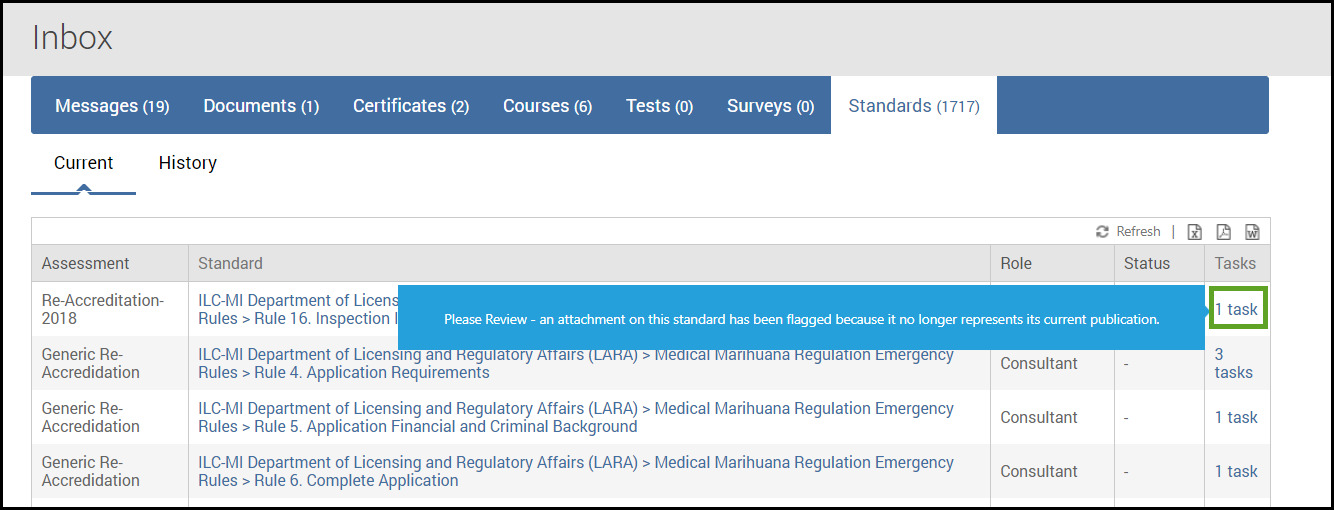1334x510 pixels.
Task: Export the table to PDF
Action: point(1223,232)
